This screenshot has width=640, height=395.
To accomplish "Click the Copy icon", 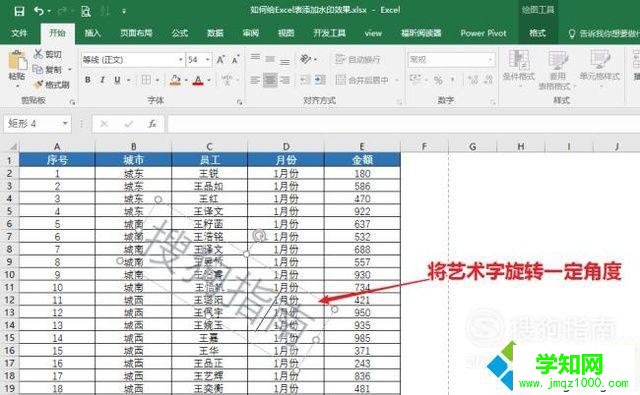I will pyautogui.click(x=38, y=69).
